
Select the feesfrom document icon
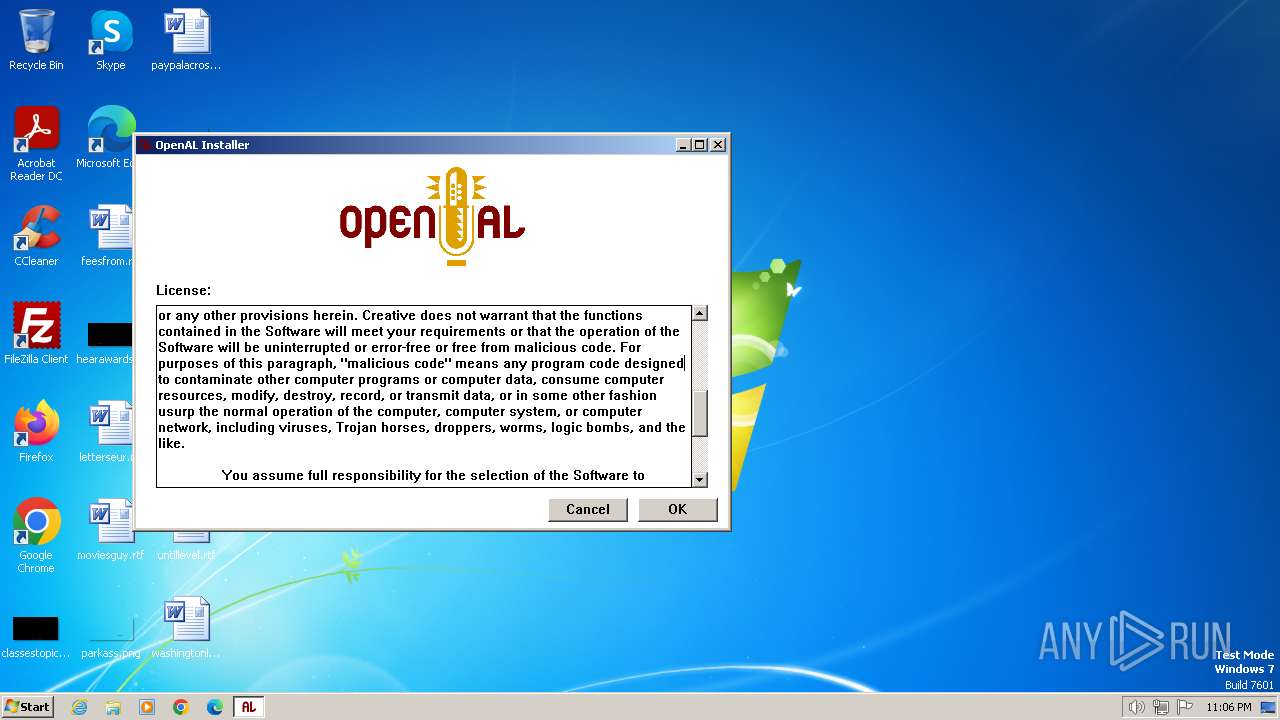click(109, 236)
